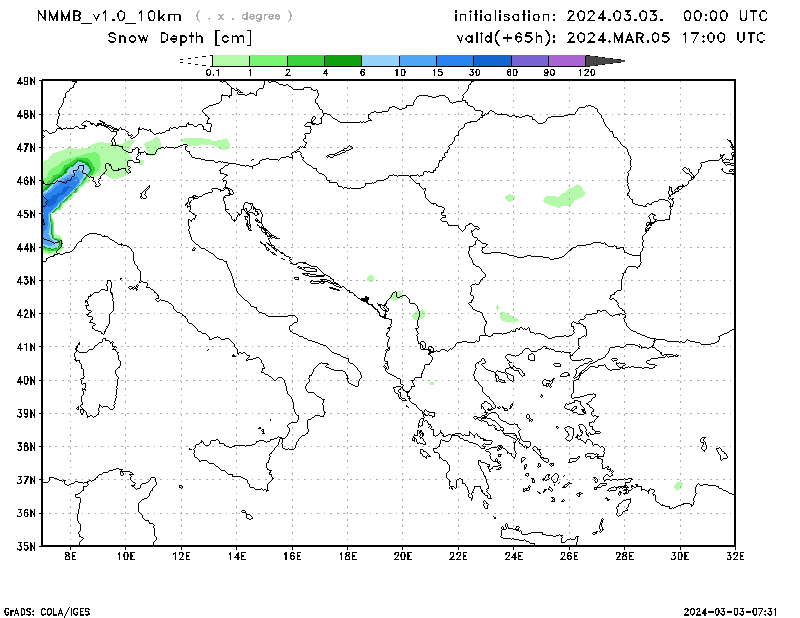Click the 32E longitude axis label
Viewport: 800px width, 618px height.
(x=734, y=557)
